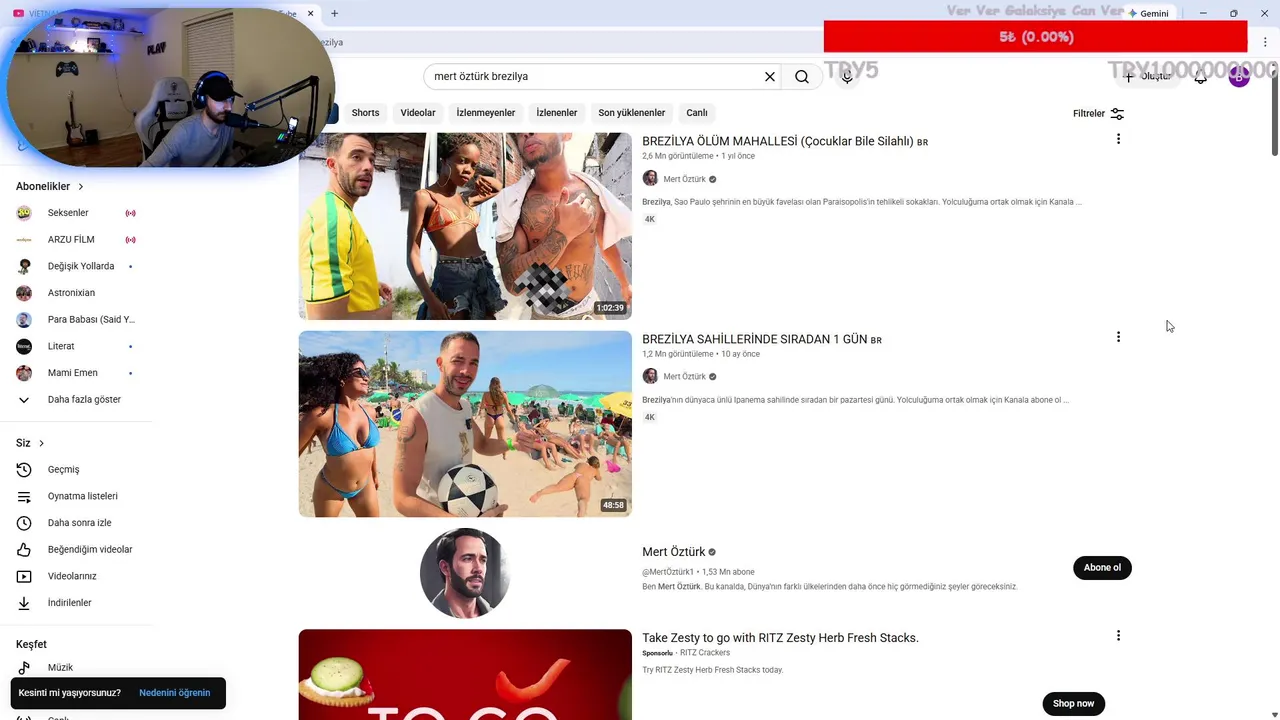1280x720 pixels.
Task: Select the Canlı filter chip
Action: pos(697,113)
